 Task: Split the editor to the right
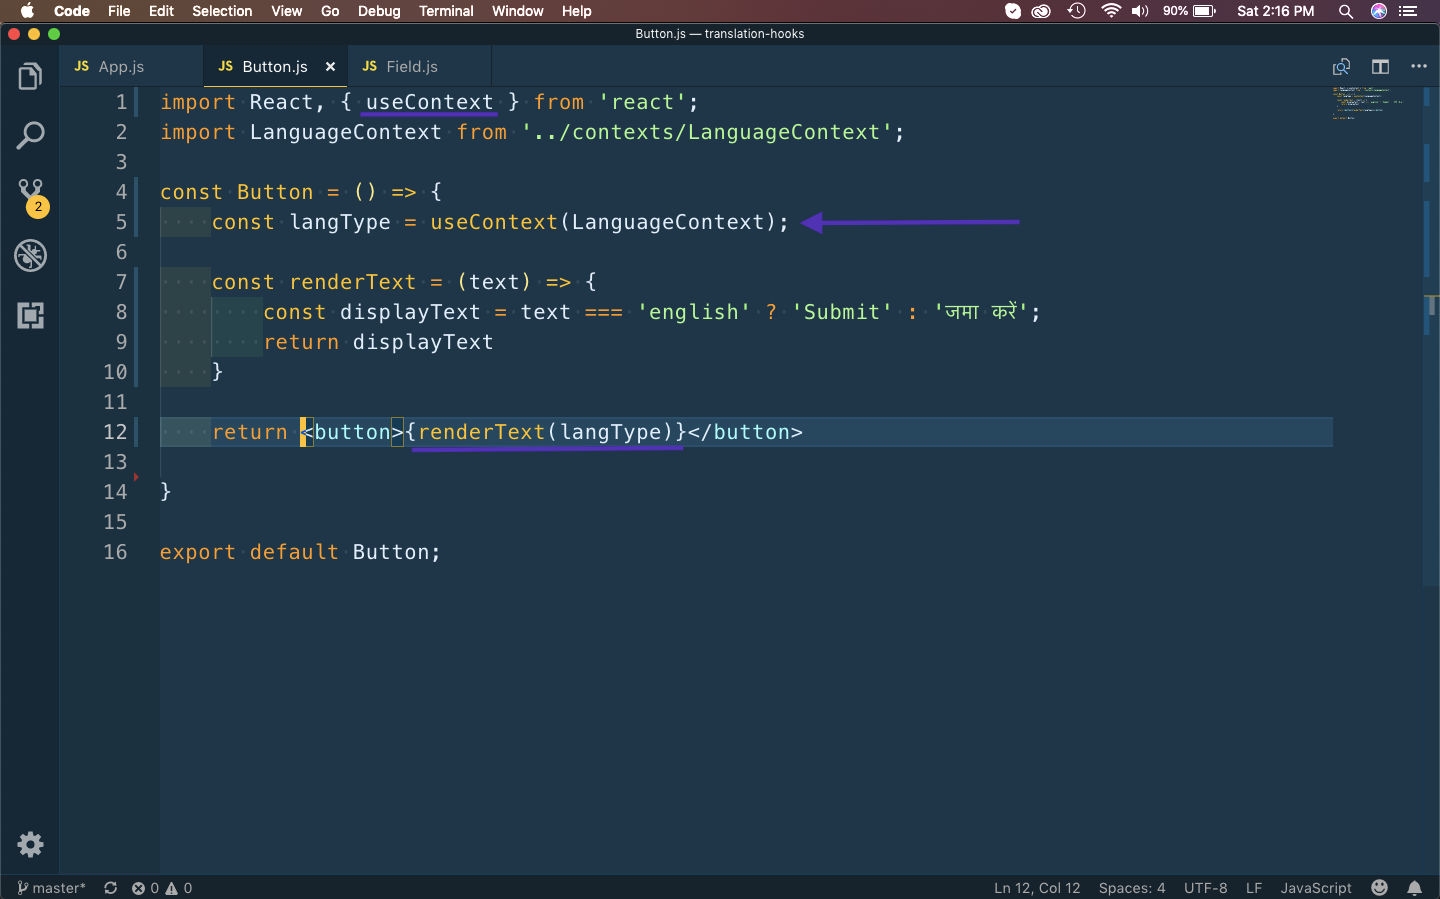(1380, 67)
